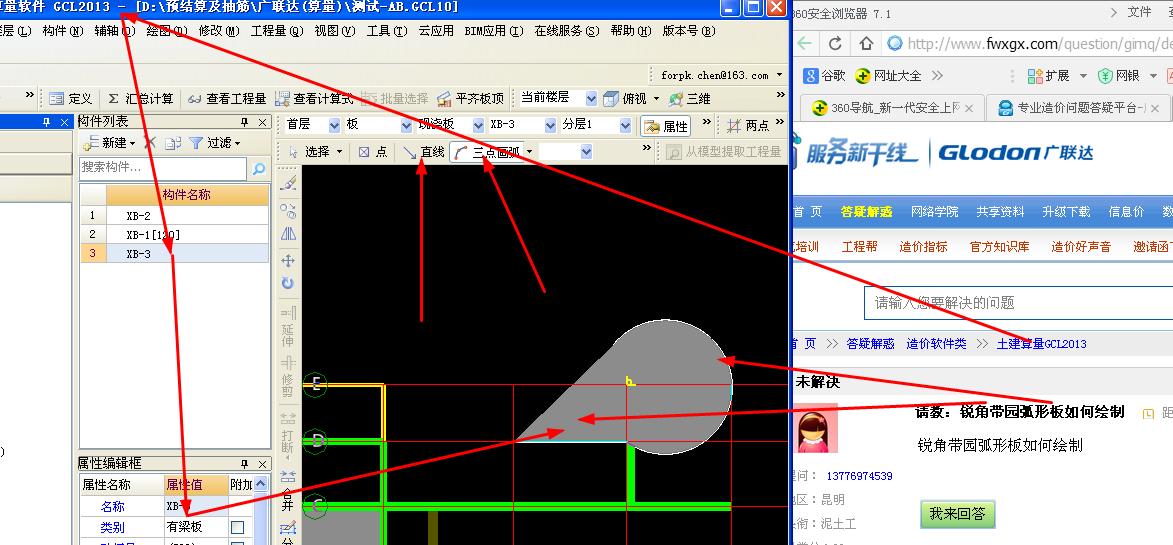Open forpk.chen@163.com account dropdown
The height and width of the screenshot is (545, 1173).
(780, 75)
